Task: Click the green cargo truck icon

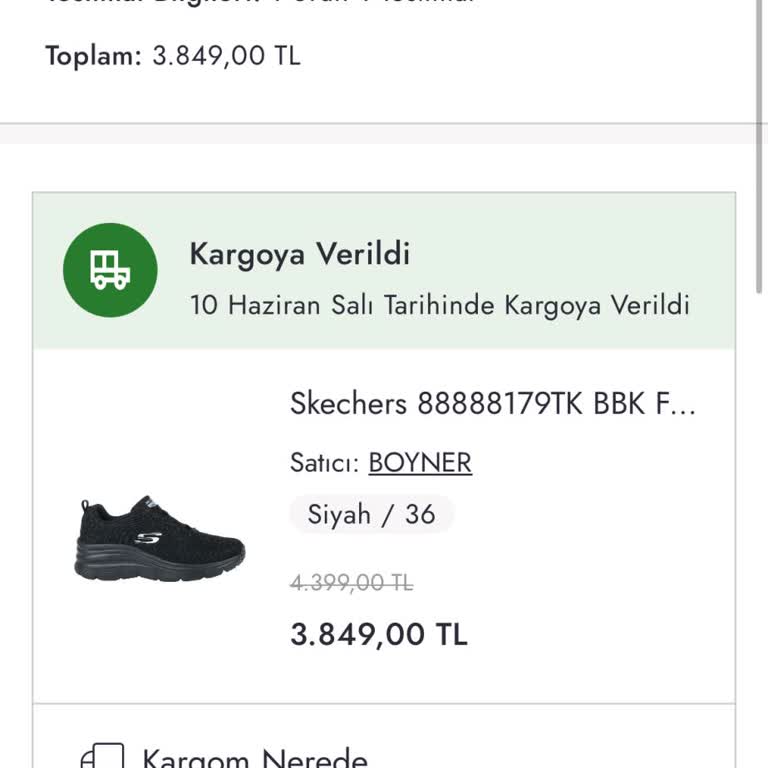Action: tap(110, 270)
